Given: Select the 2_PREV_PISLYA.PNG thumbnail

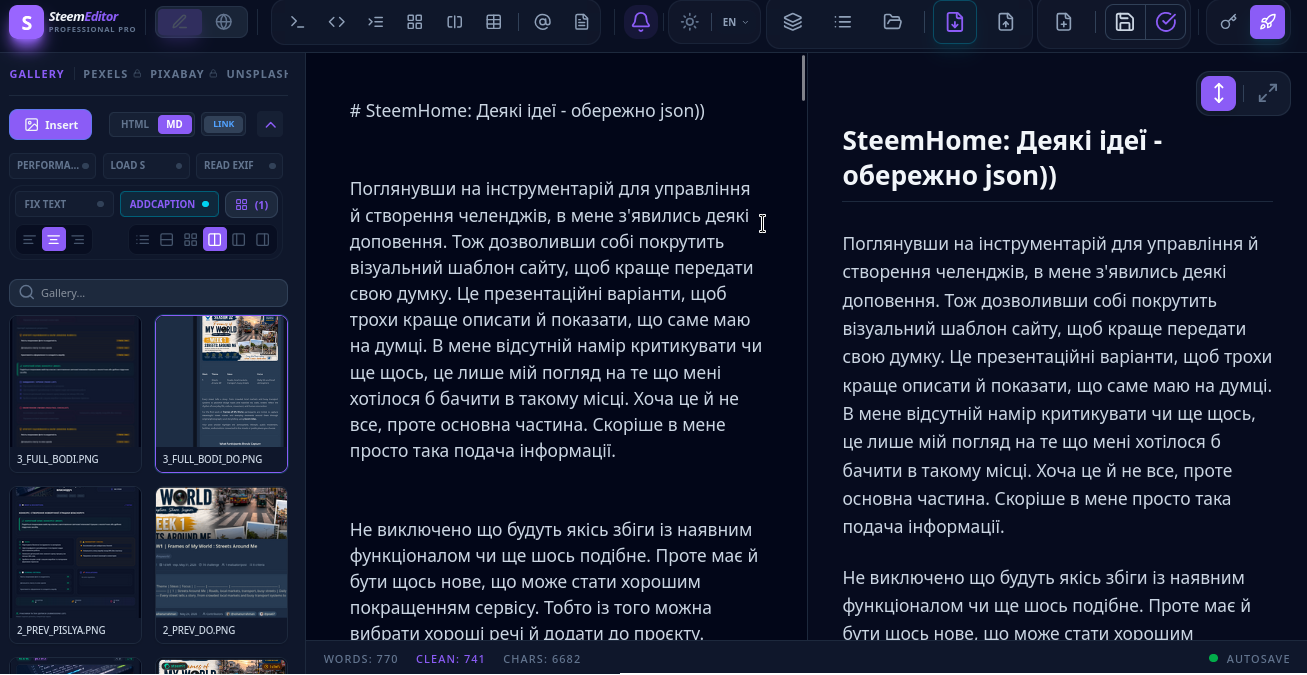Looking at the screenshot, I should coord(75,564).
